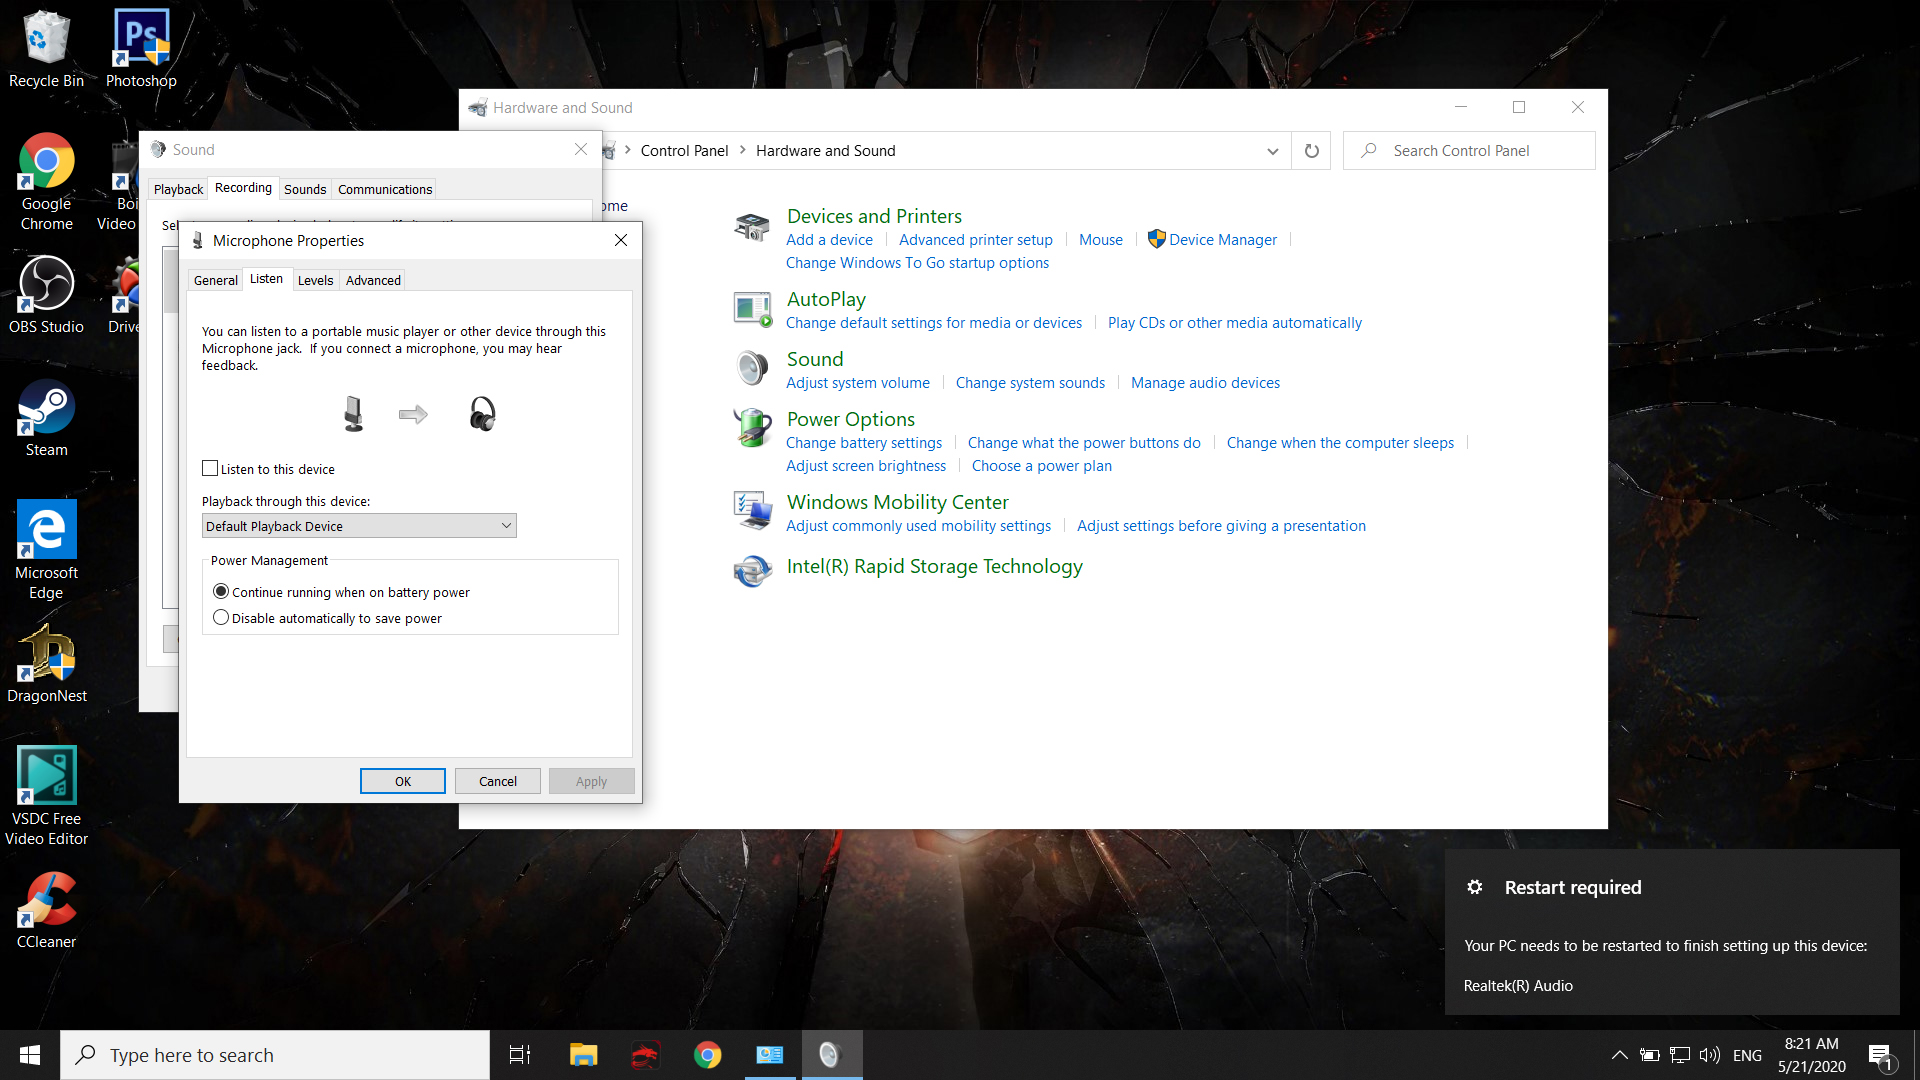The width and height of the screenshot is (1920, 1080).
Task: Expand the Control Panel address bar history dropdown
Action: click(1272, 151)
